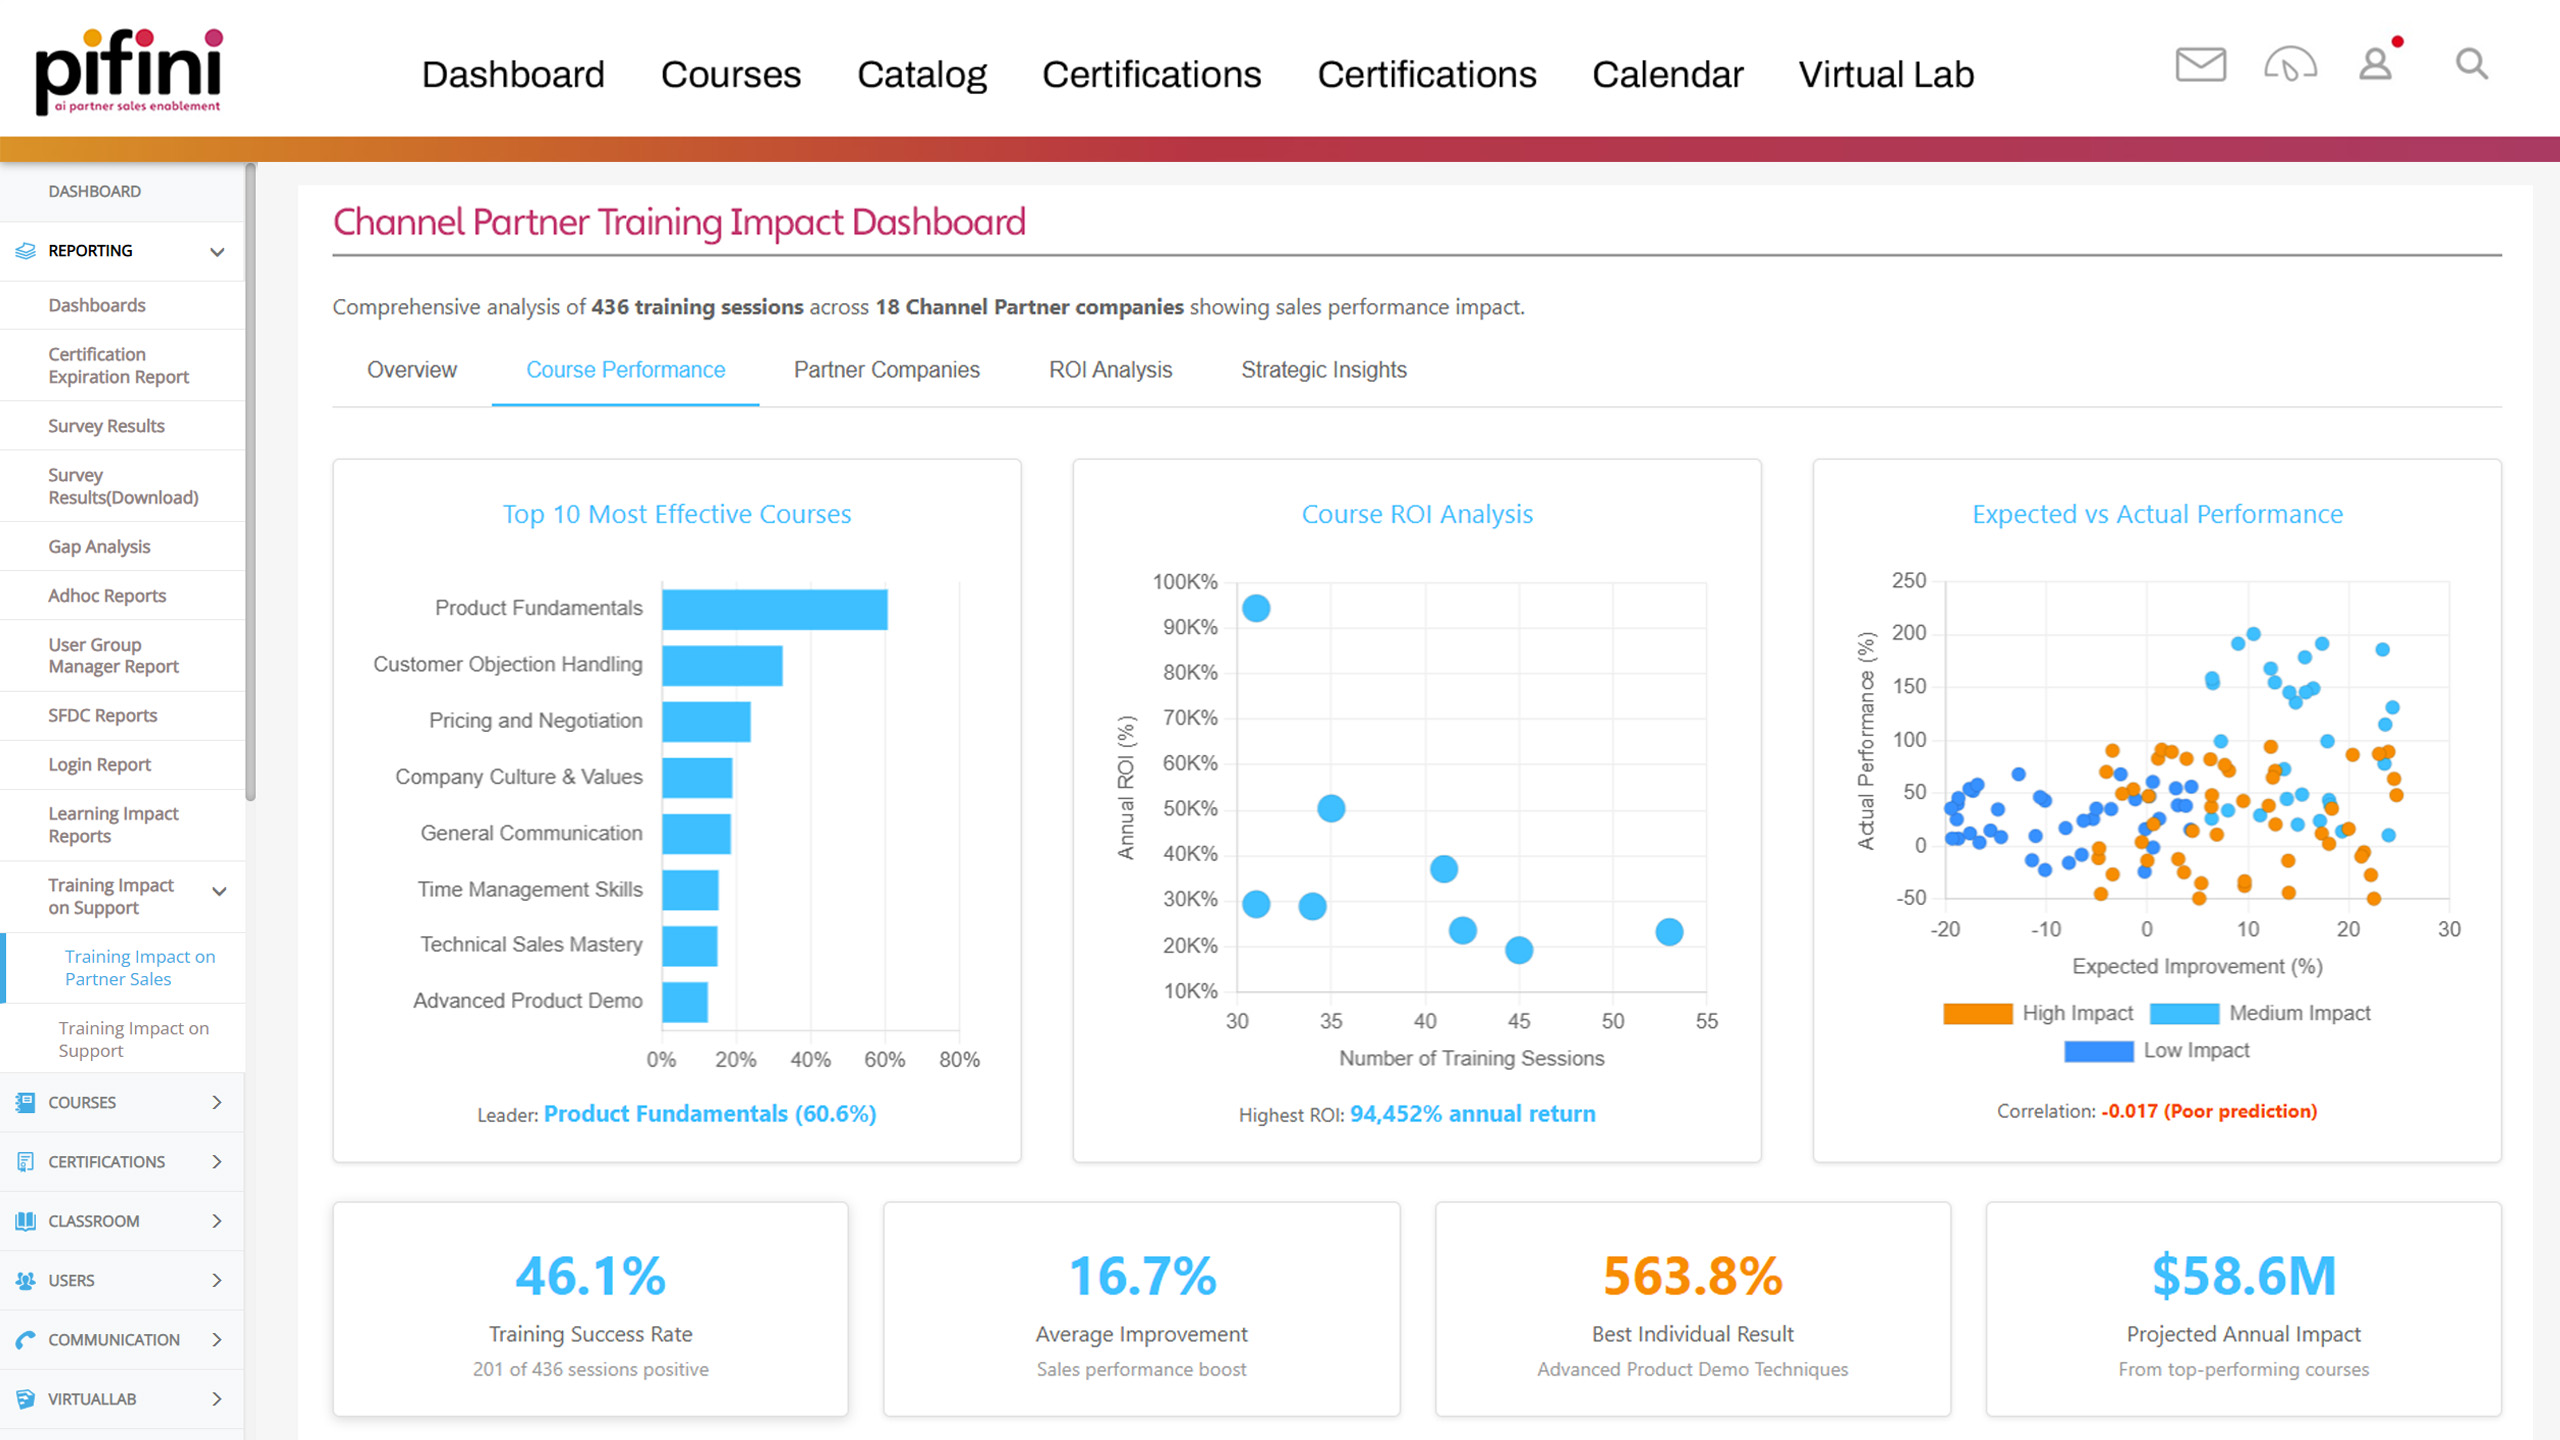The height and width of the screenshot is (1440, 2560).
Task: Toggle Low Impact legend series
Action: tap(2156, 1050)
